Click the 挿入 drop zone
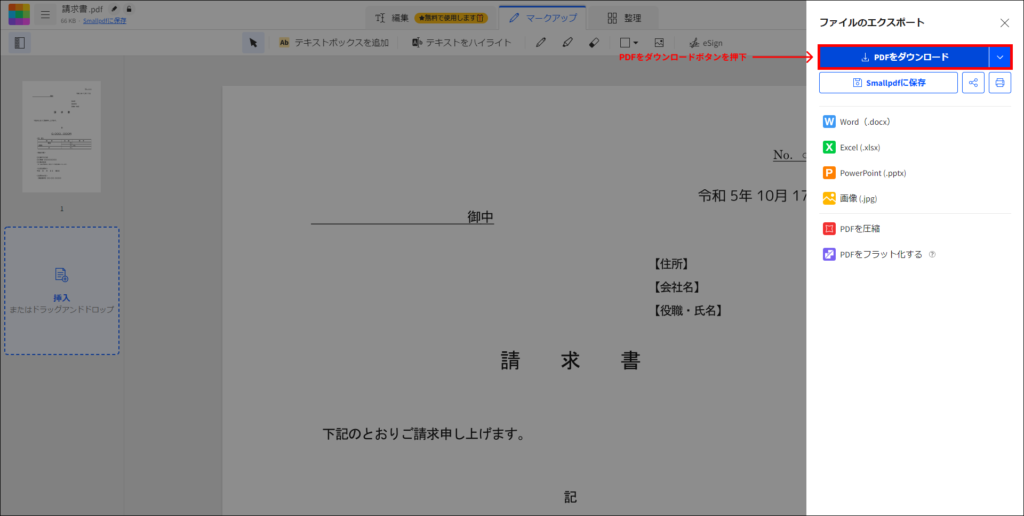The height and width of the screenshot is (516, 1024). tap(62, 291)
